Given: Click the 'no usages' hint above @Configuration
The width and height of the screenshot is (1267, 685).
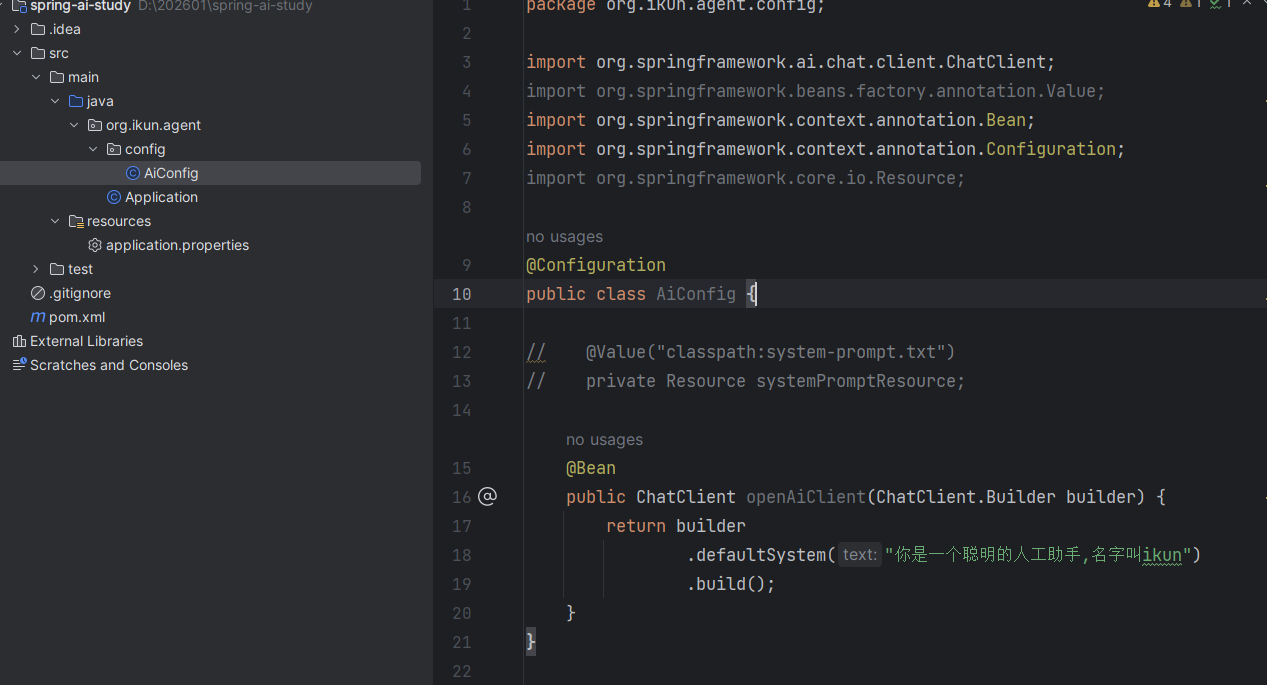Looking at the screenshot, I should tap(564, 237).
